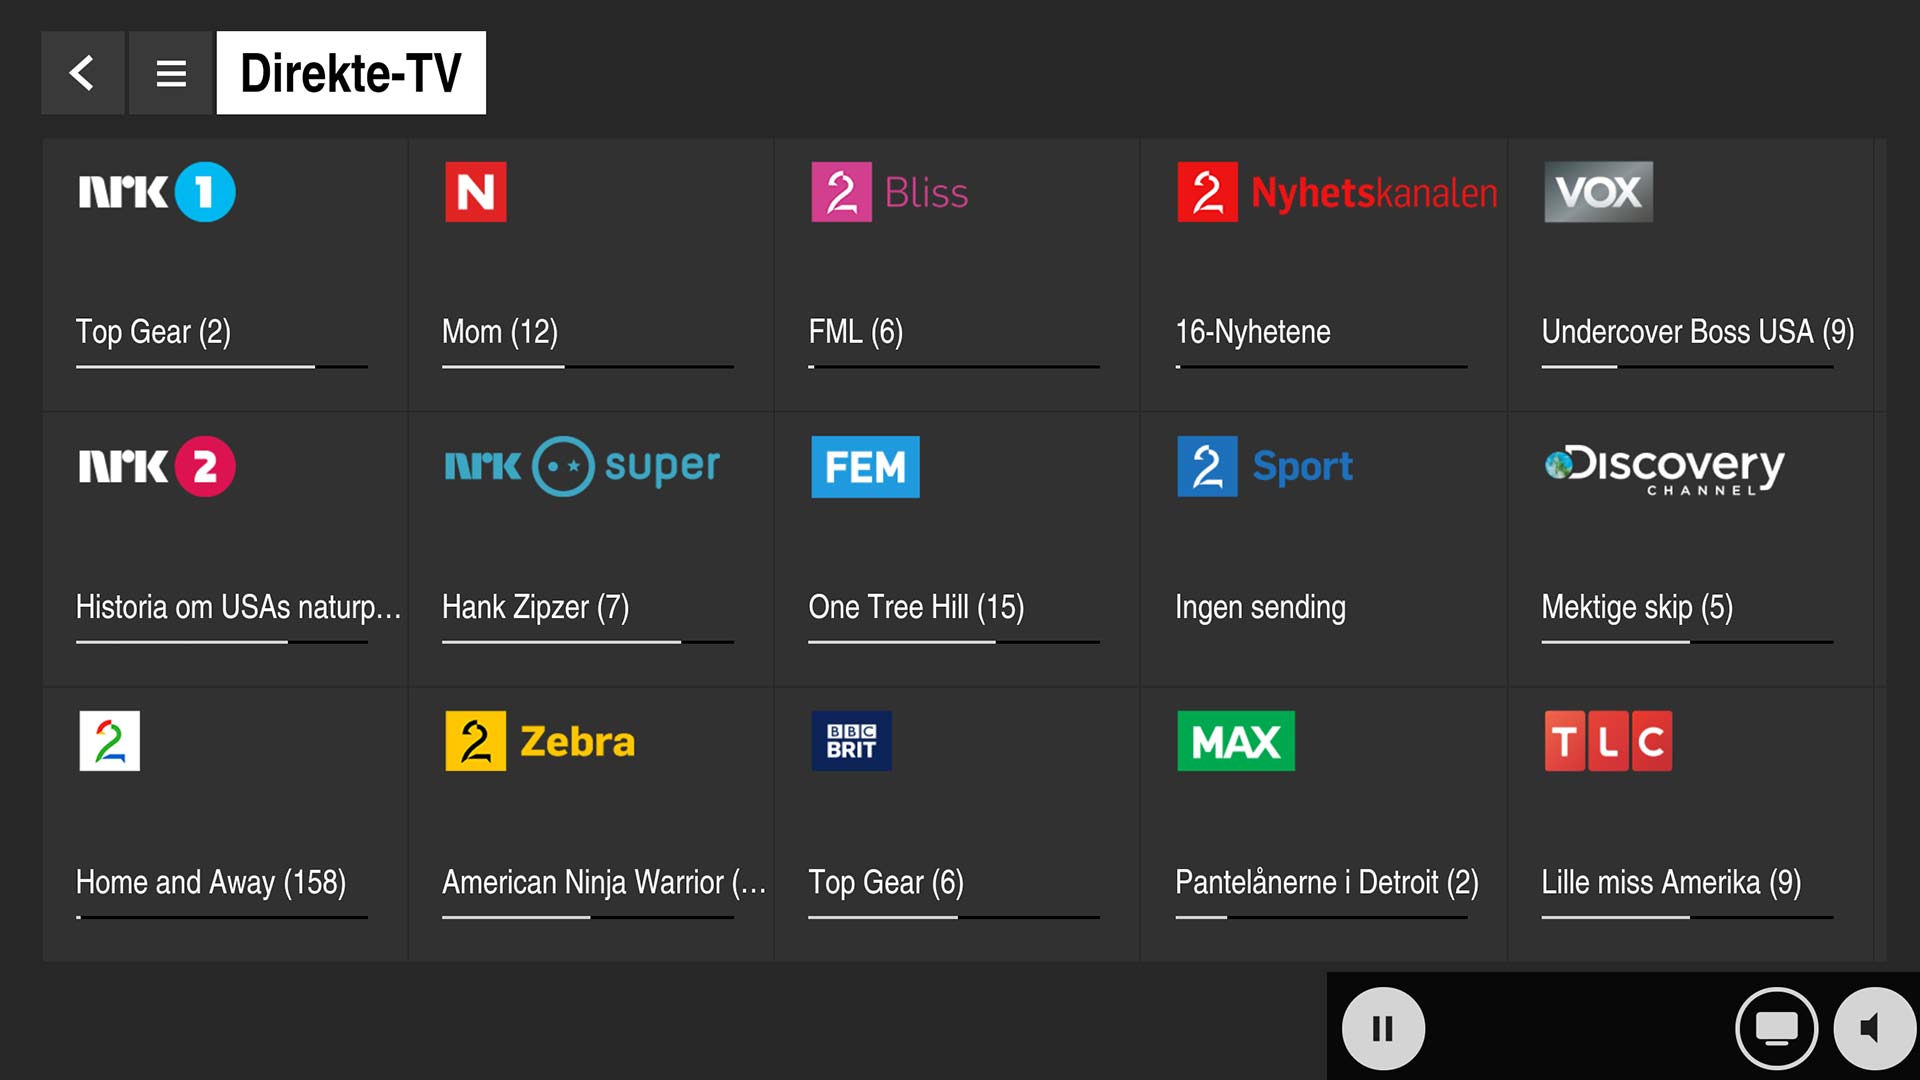Open the TV 2 Zebra logo
The width and height of the screenshot is (1920, 1080).
540,741
